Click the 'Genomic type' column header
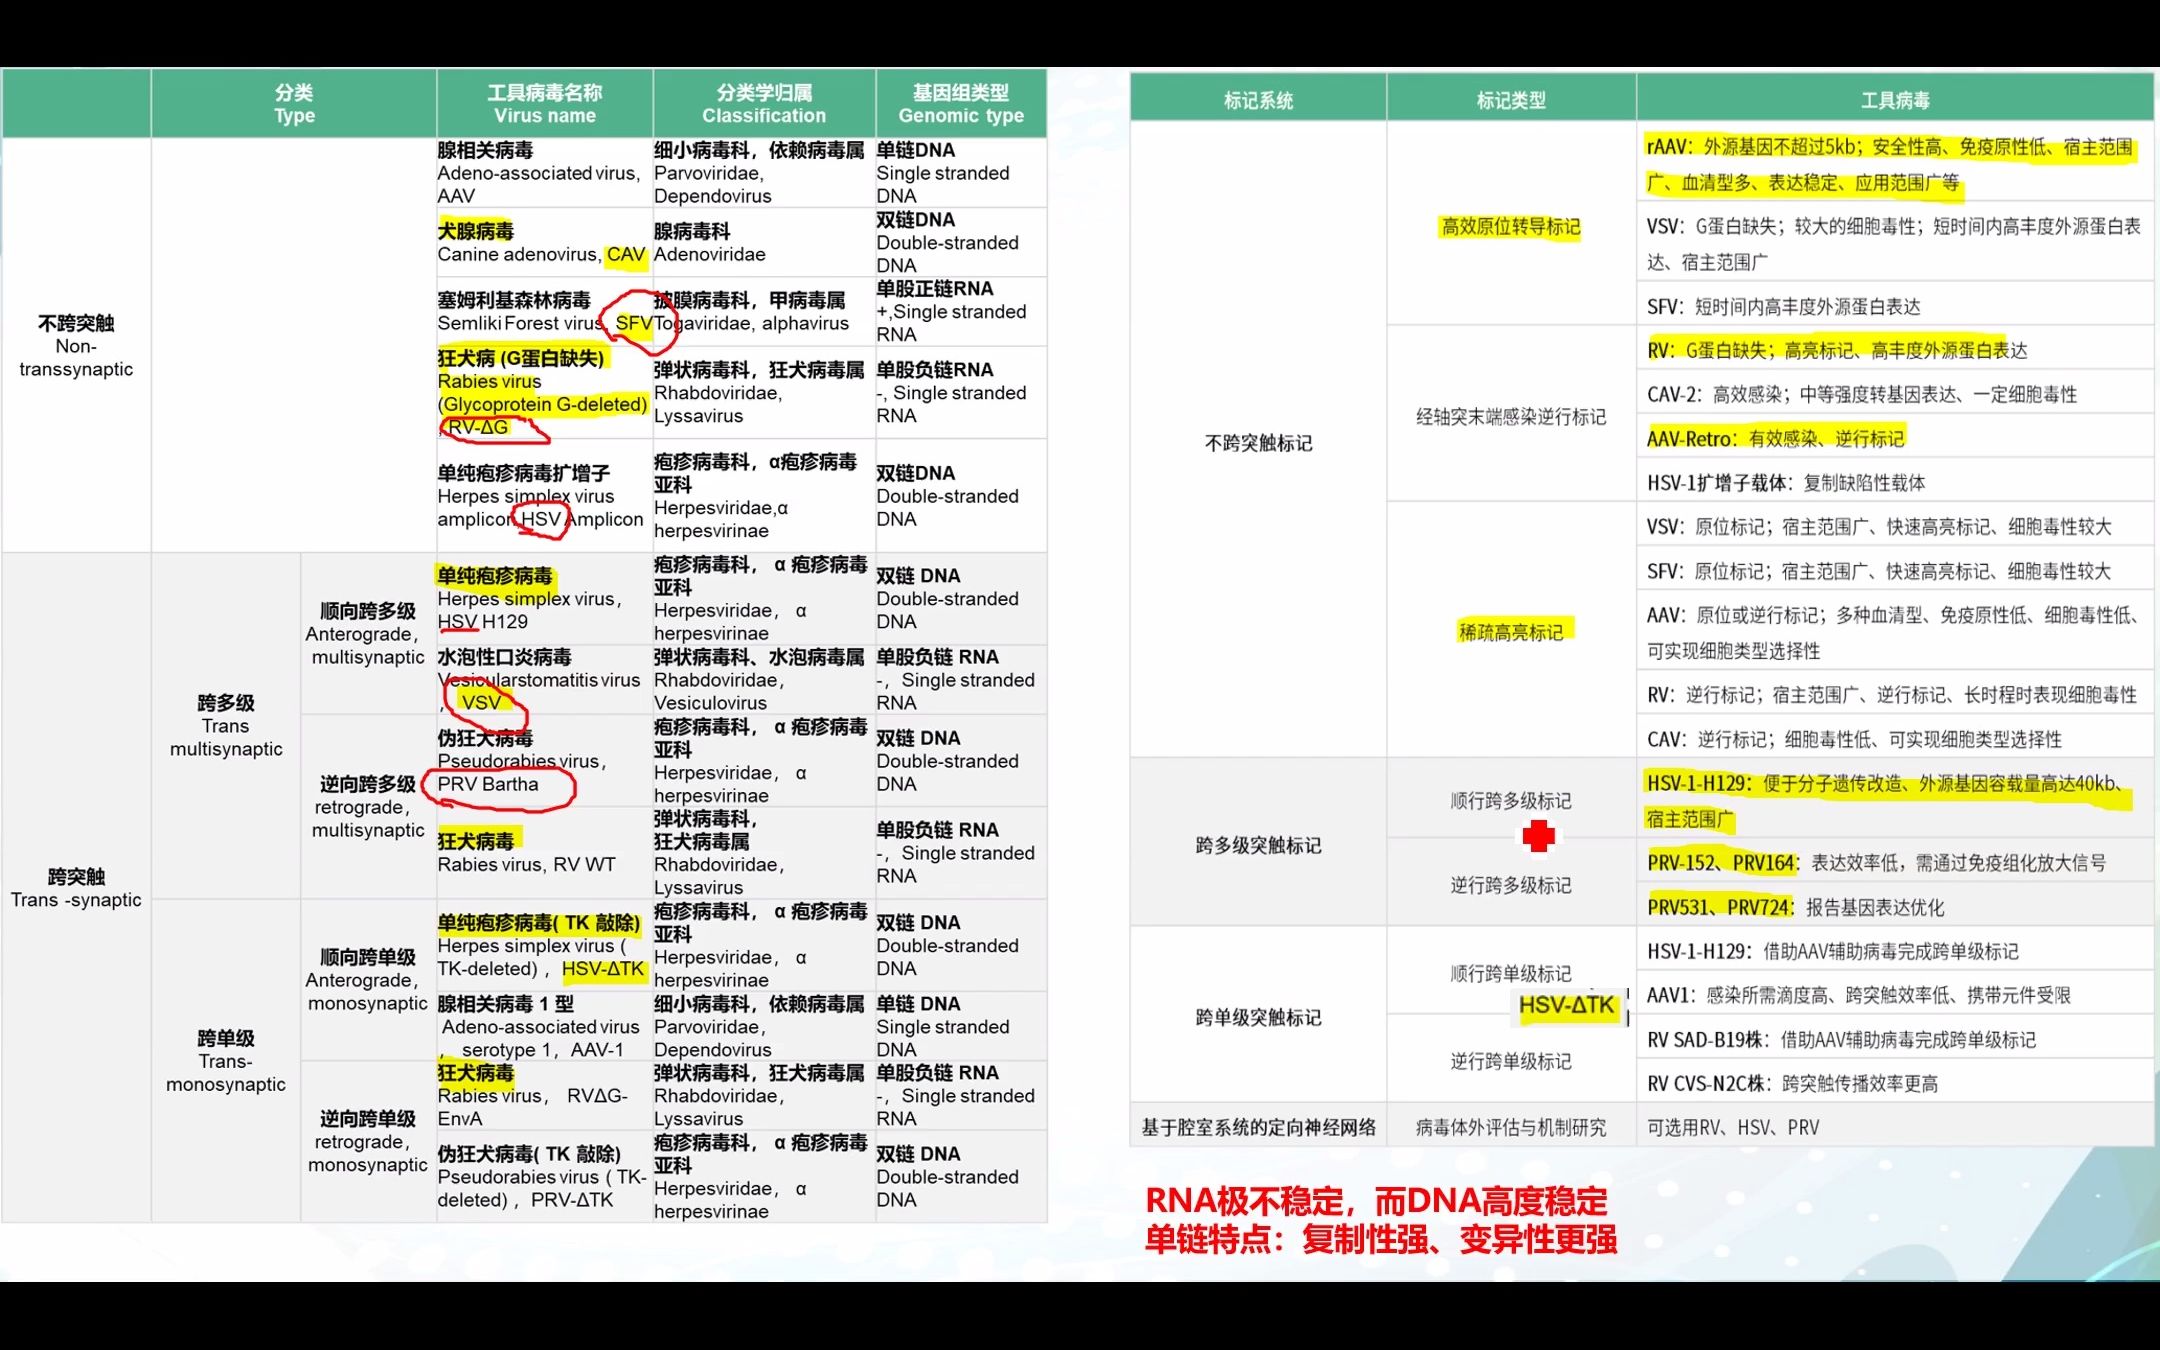 pyautogui.click(x=961, y=104)
